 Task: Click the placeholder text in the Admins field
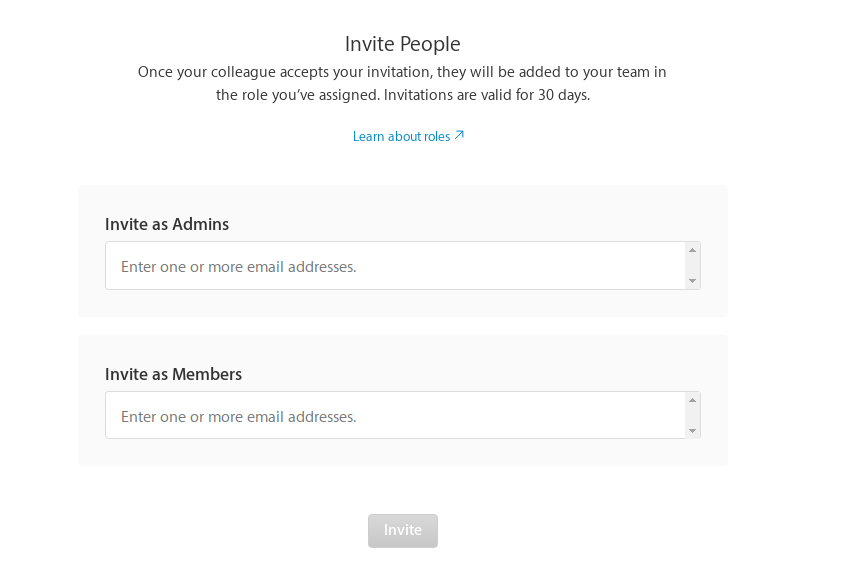(x=238, y=267)
